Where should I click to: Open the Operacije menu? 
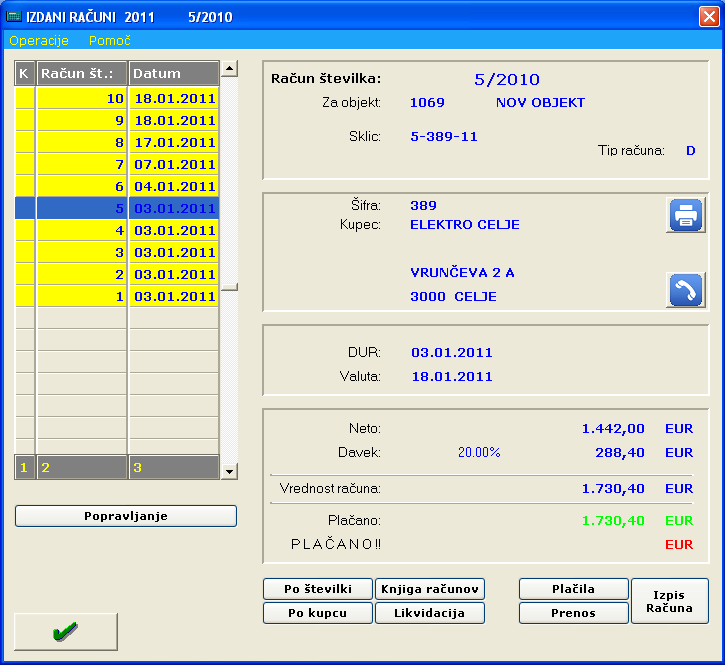point(39,41)
